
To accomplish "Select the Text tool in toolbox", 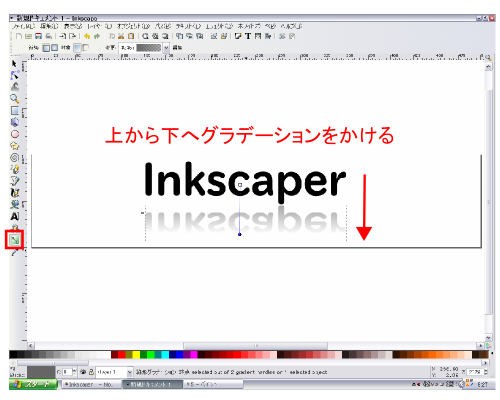I will click(15, 216).
